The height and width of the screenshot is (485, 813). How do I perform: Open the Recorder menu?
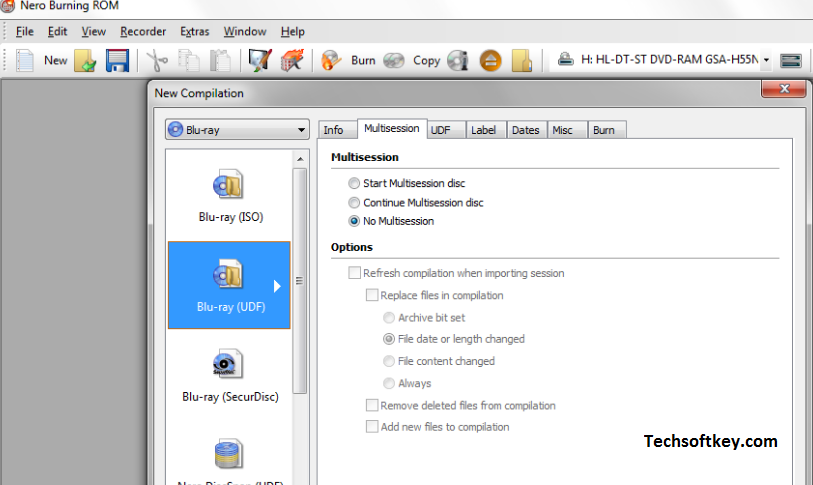point(143,32)
